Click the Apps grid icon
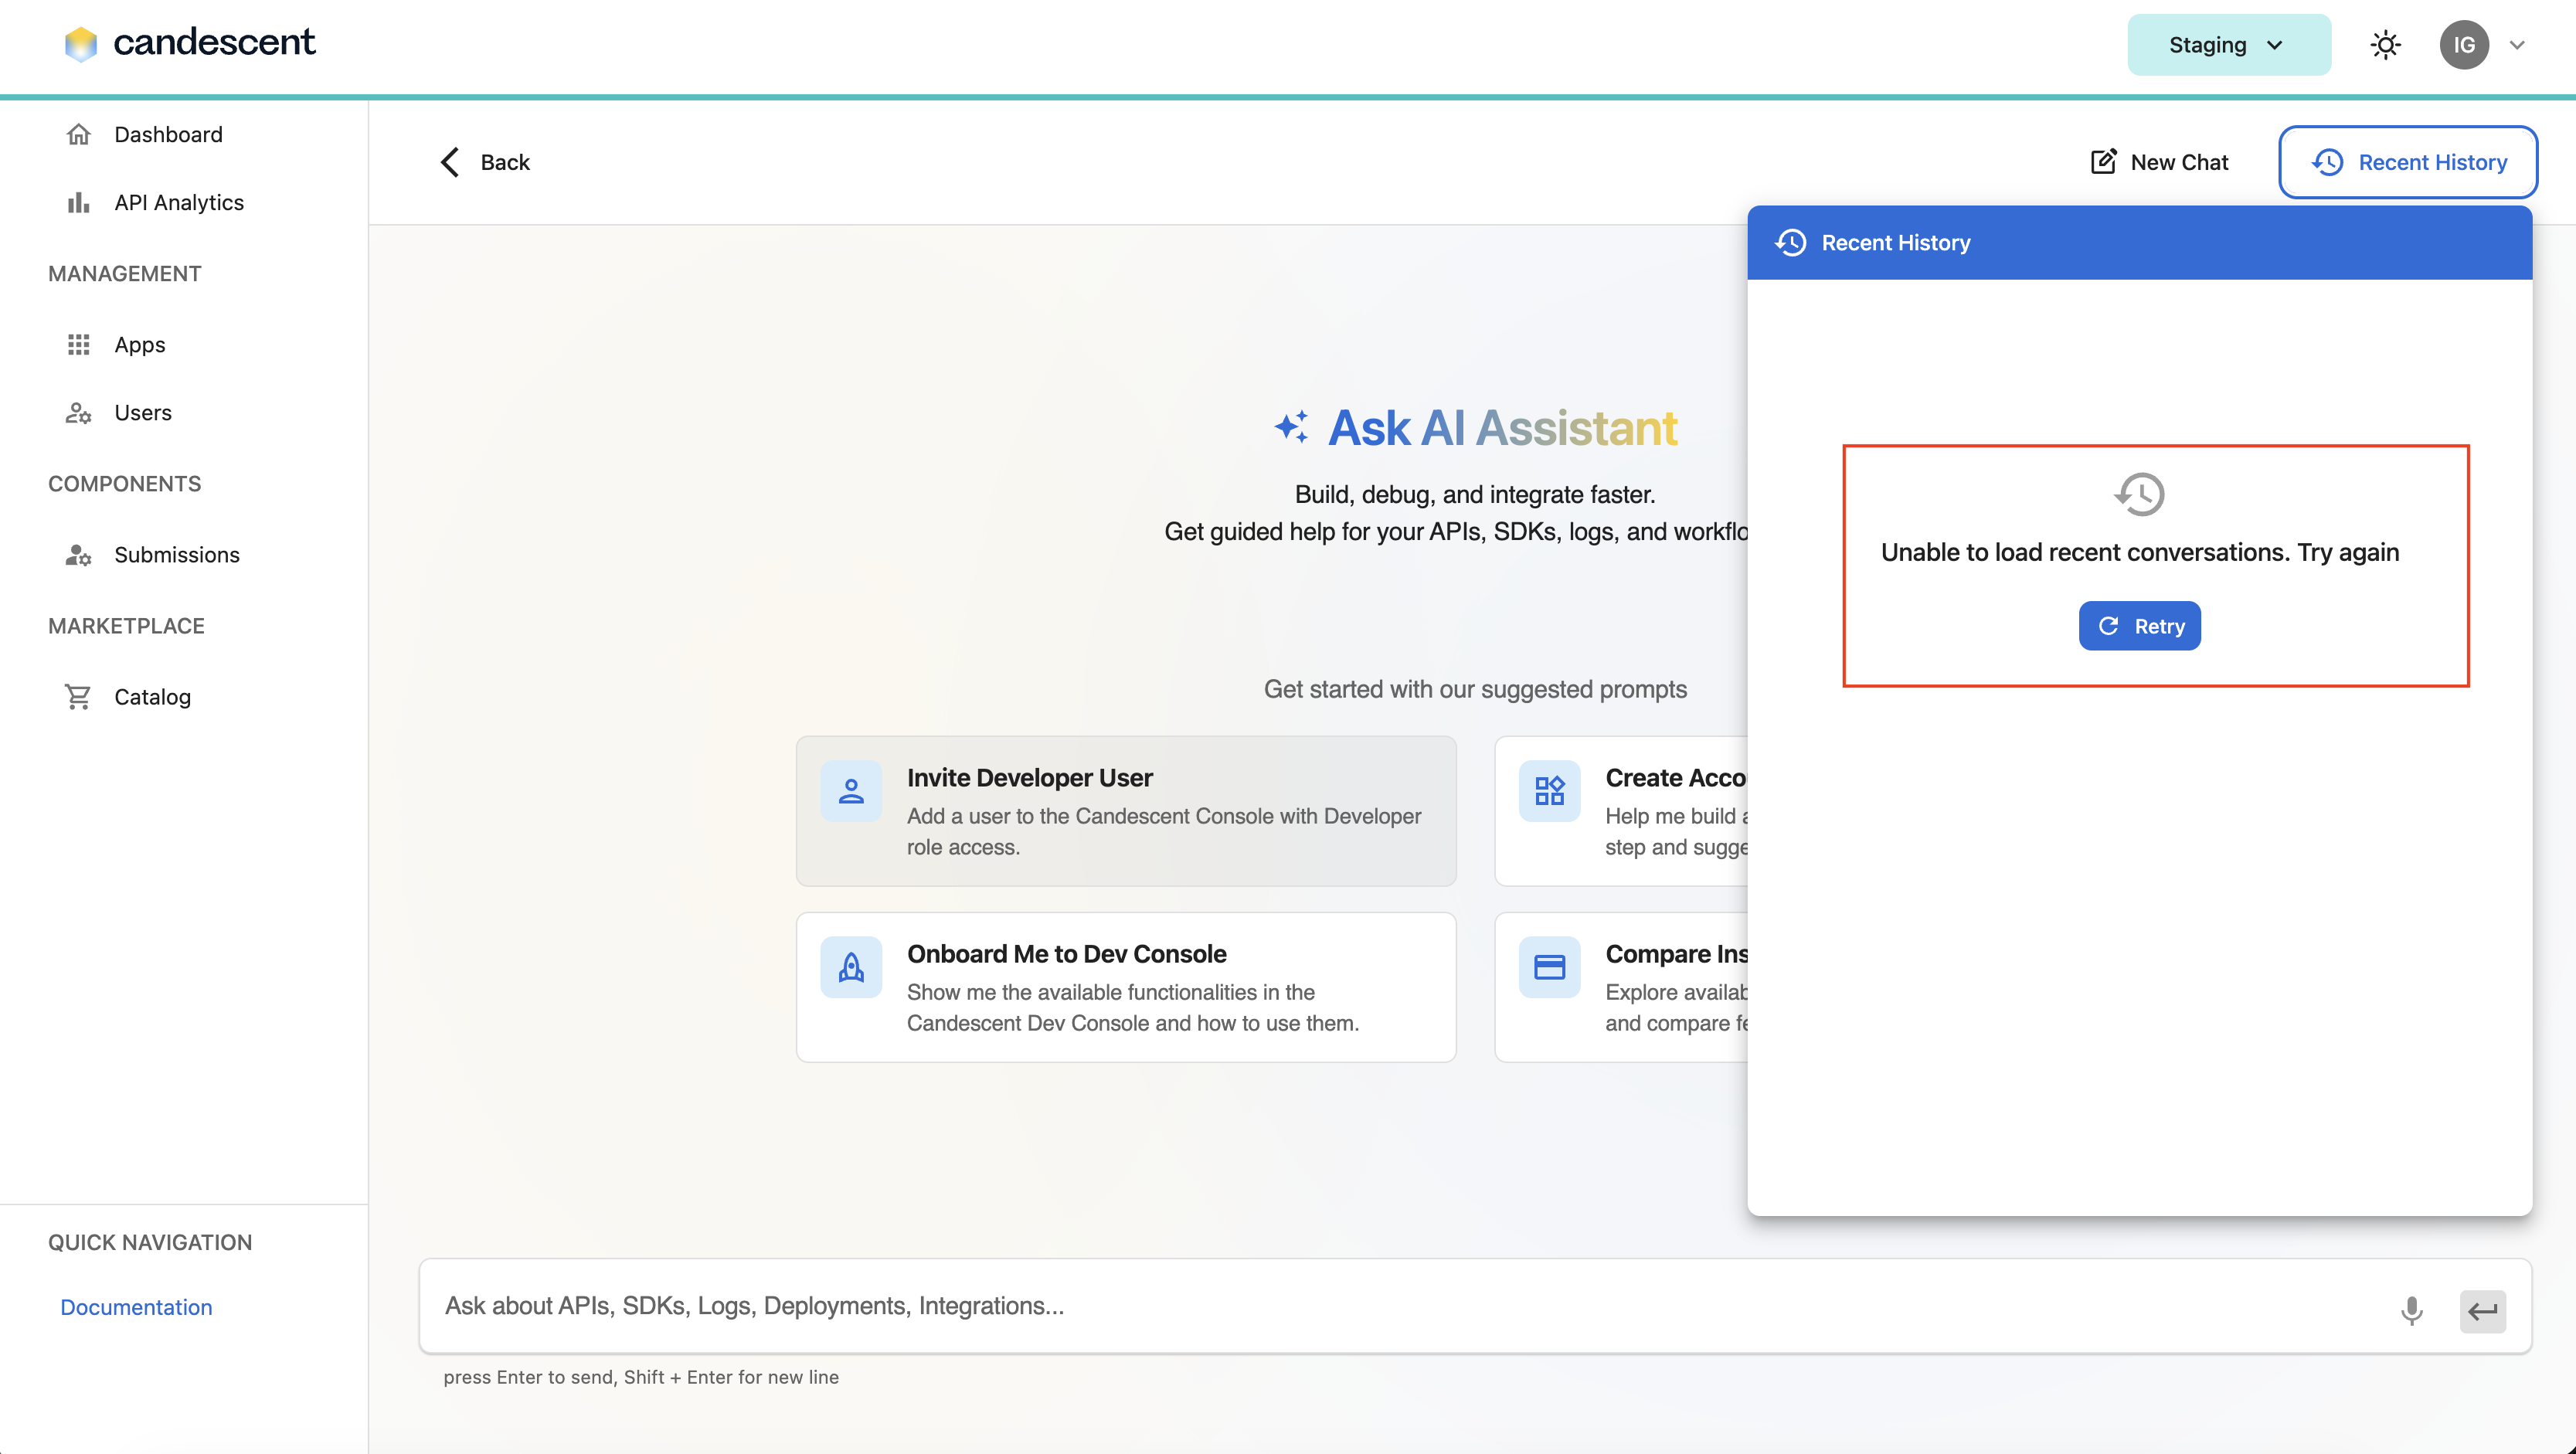The image size is (2576, 1454). 79,345
